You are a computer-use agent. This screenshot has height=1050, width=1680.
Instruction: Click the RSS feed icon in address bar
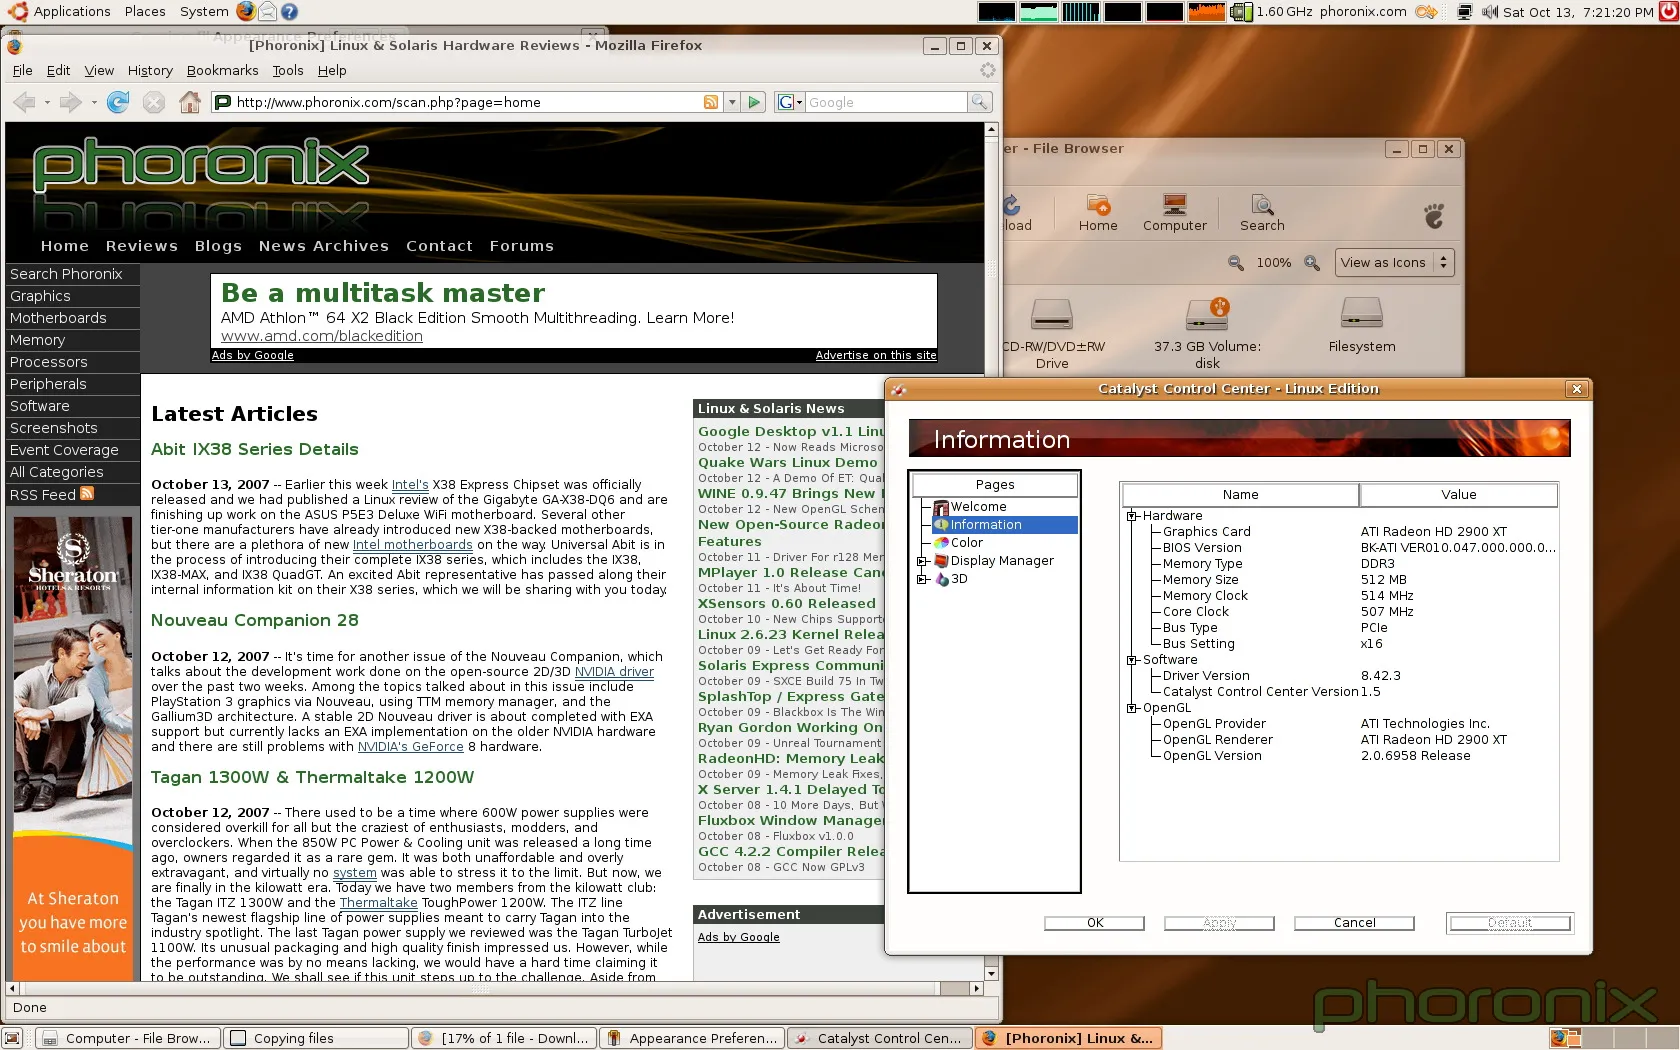(711, 102)
